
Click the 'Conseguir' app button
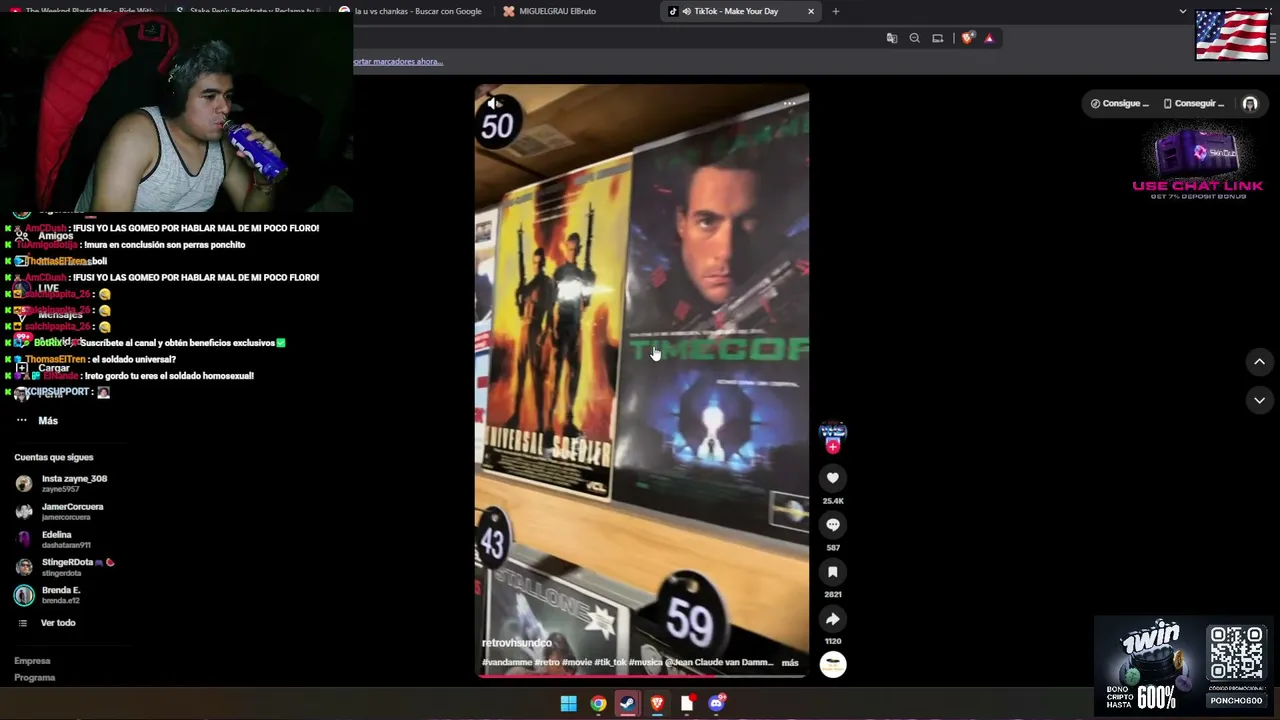point(1193,103)
